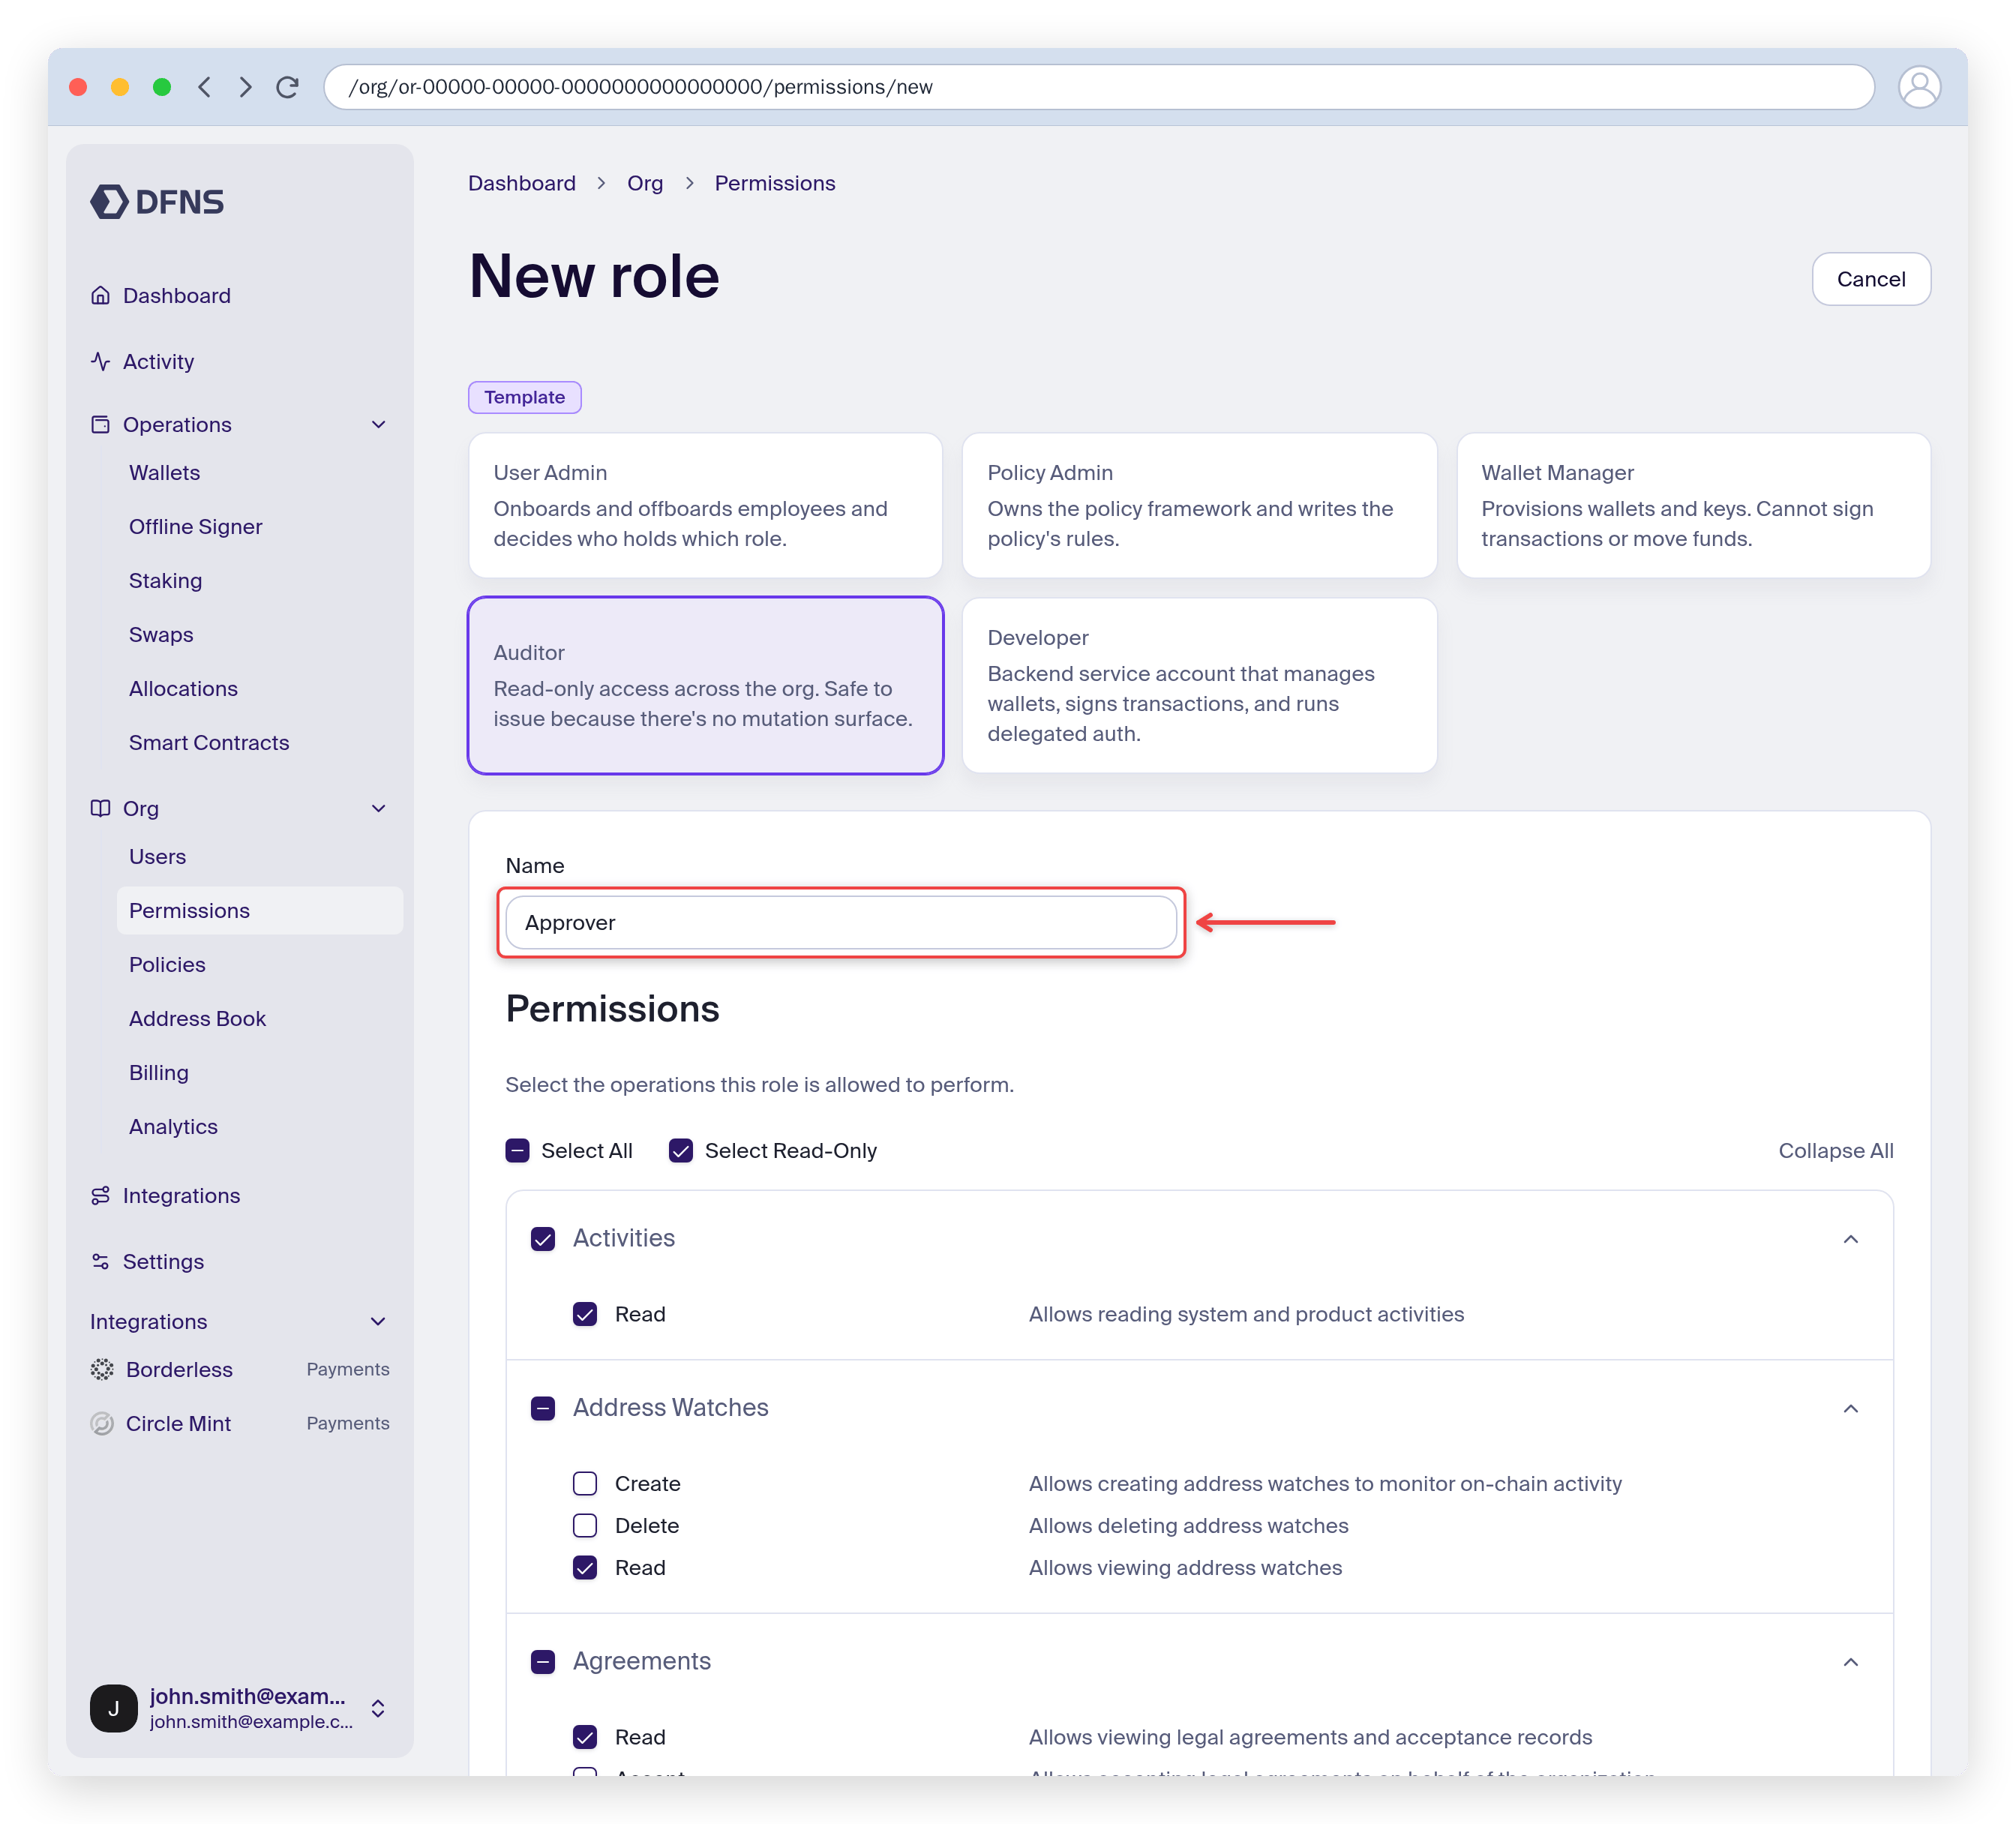Viewport: 2016px width, 1824px height.
Task: Toggle the Select All checkbox
Action: point(517,1151)
